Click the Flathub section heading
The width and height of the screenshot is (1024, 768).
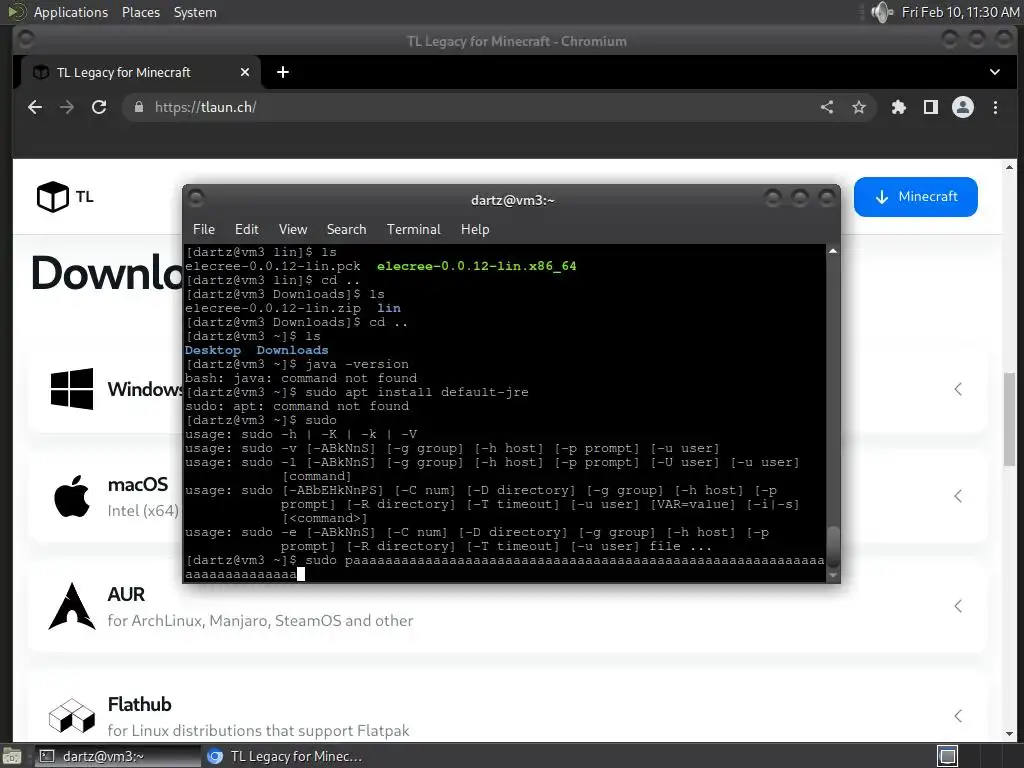[140, 704]
